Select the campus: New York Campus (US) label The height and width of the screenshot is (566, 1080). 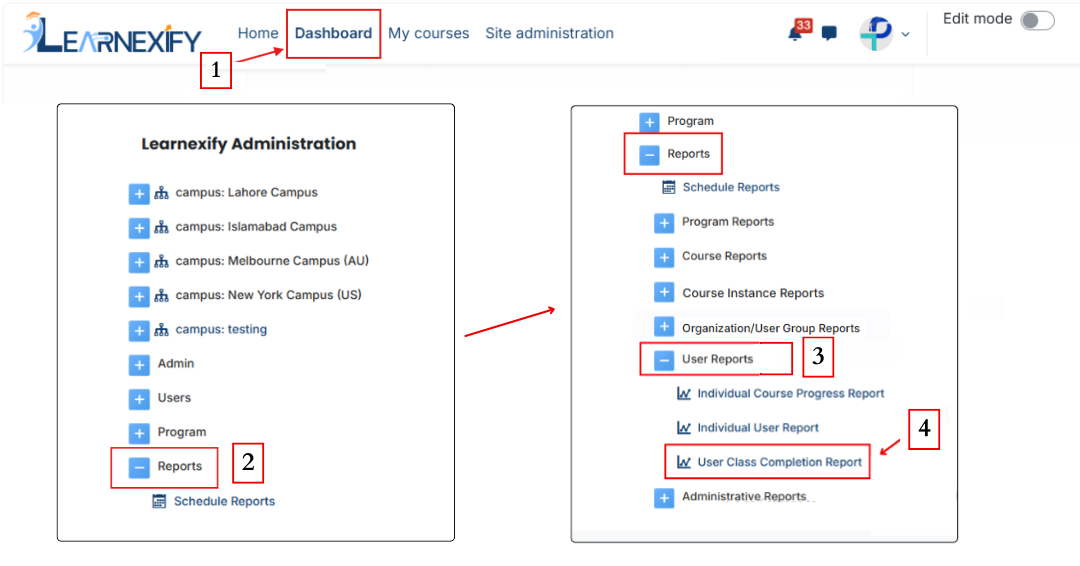(269, 295)
